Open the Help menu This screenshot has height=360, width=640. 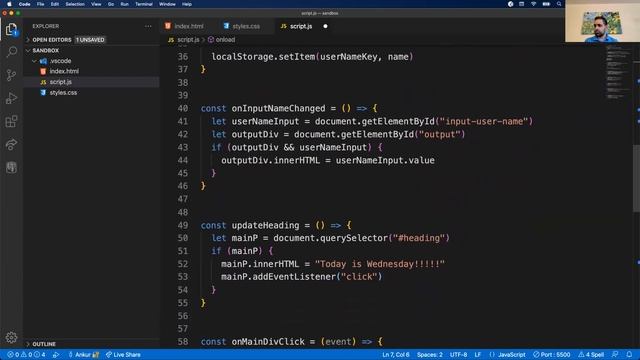[187, 4]
